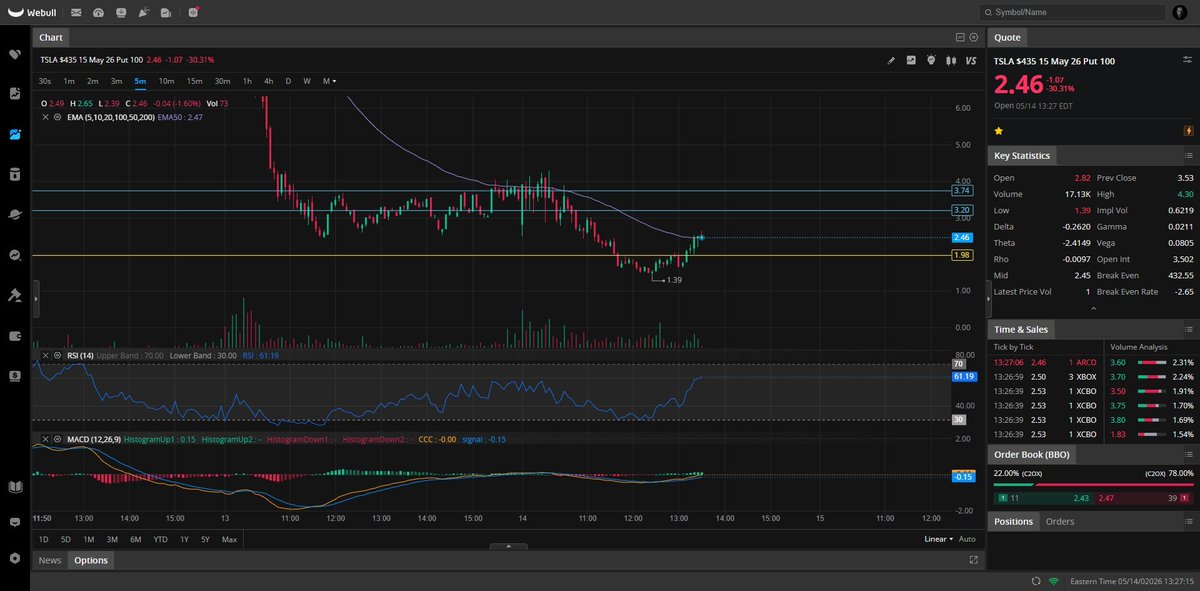Screen dimensions: 1200x591
Task: Collapse Key Statistics with the up chevron
Action: click(1093, 308)
